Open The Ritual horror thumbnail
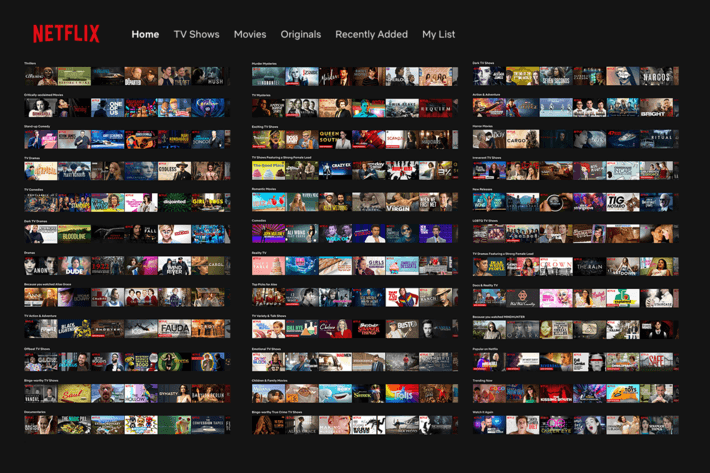The image size is (710, 473). pyautogui.click(x=657, y=139)
